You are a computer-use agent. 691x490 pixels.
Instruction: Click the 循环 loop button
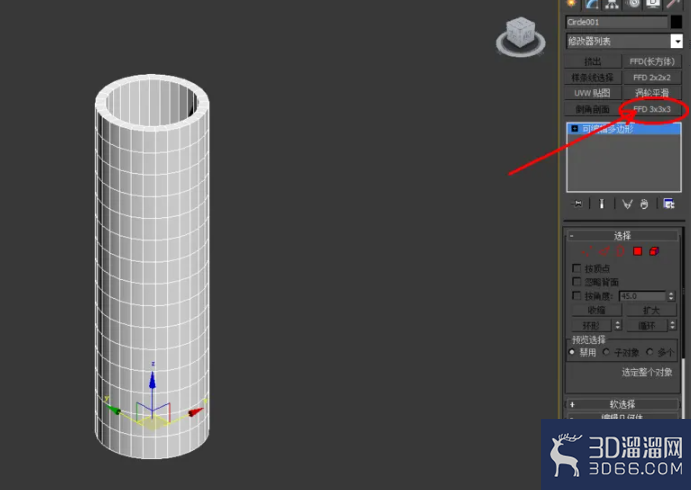tap(646, 325)
